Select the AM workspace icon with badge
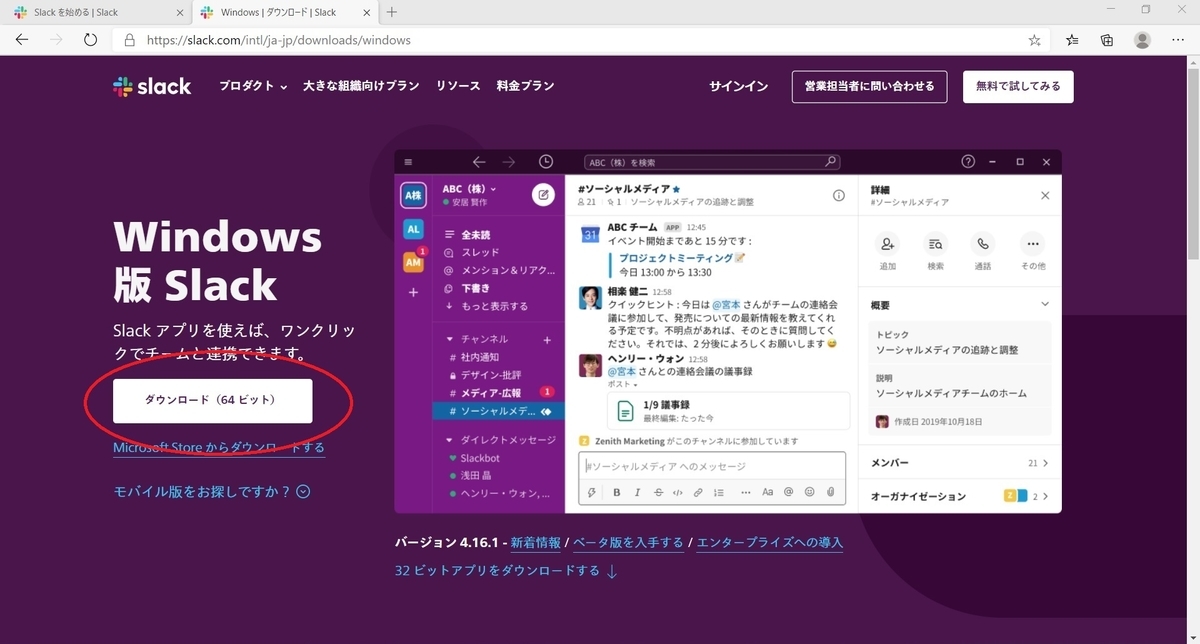This screenshot has height=644, width=1200. tap(413, 261)
